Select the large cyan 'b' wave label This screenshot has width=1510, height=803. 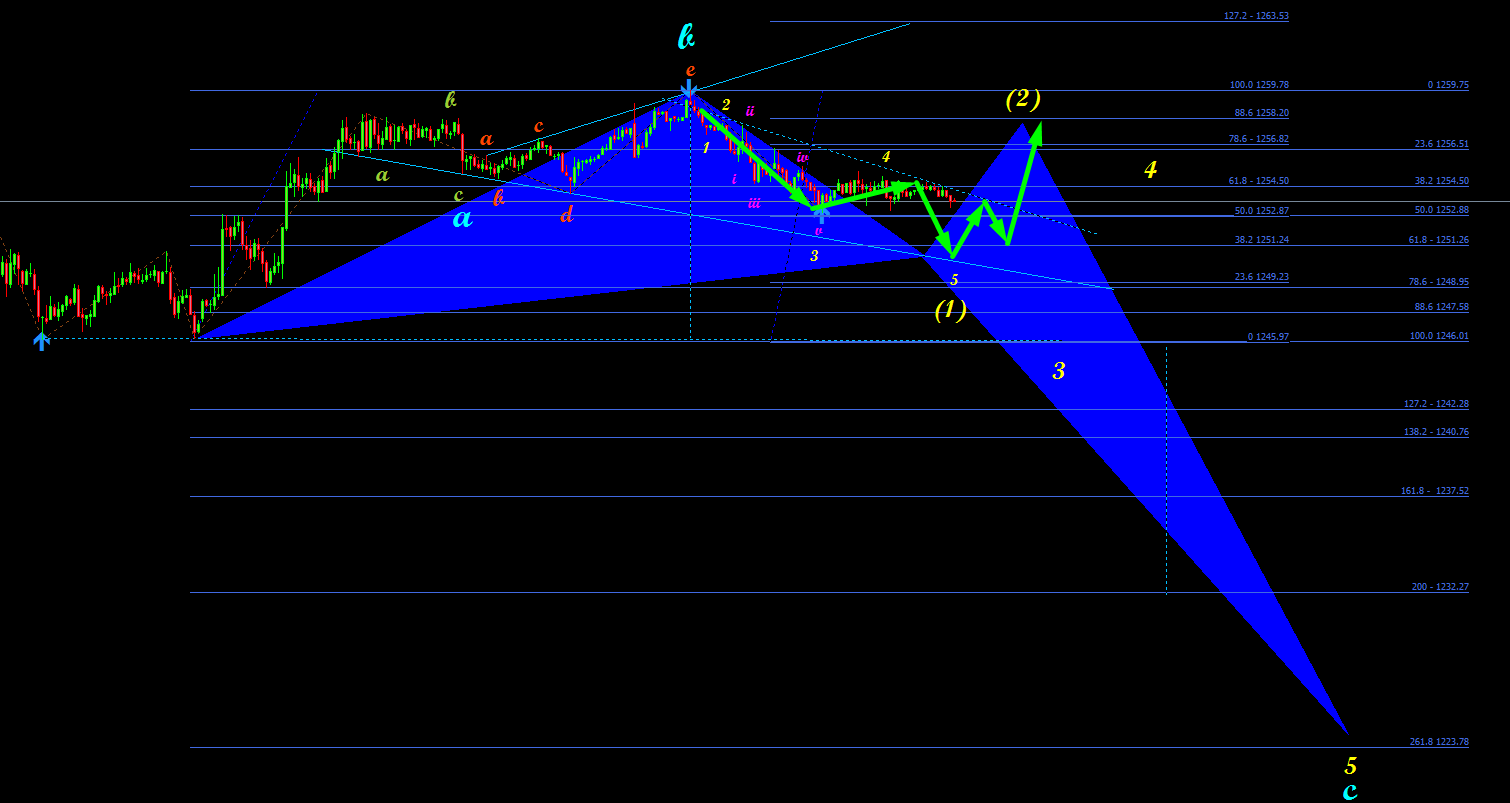(x=686, y=38)
